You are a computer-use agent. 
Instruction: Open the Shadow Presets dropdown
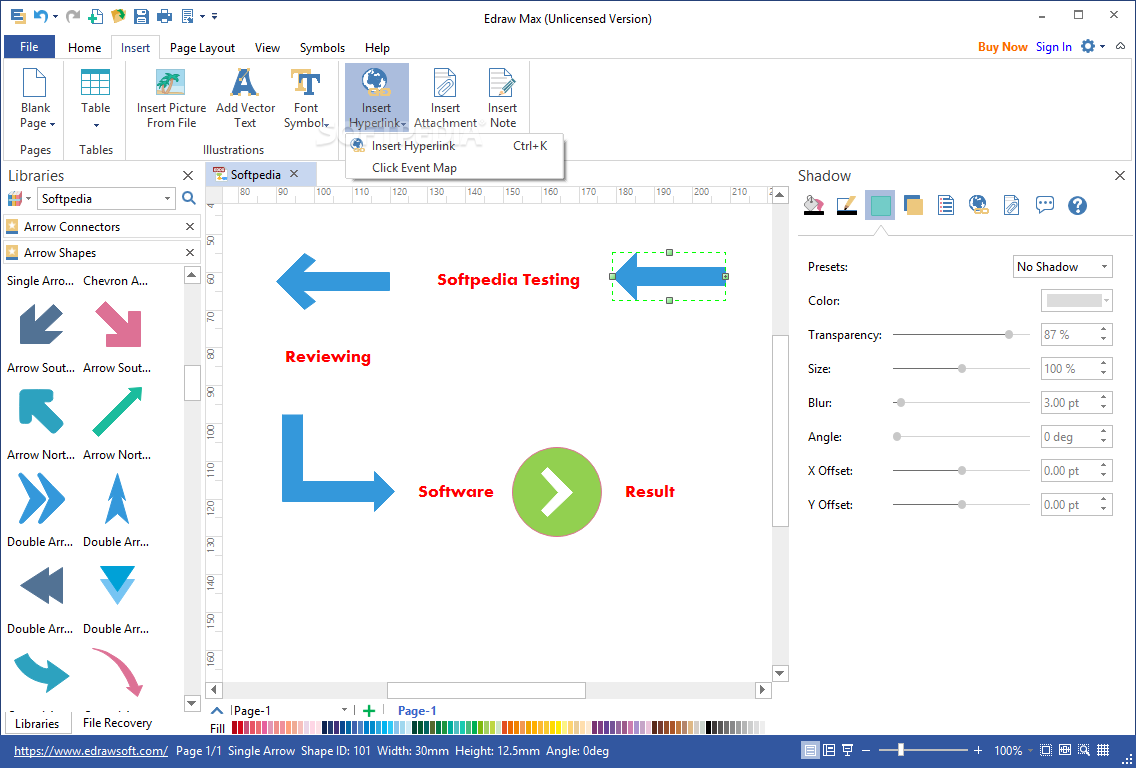click(x=1062, y=267)
